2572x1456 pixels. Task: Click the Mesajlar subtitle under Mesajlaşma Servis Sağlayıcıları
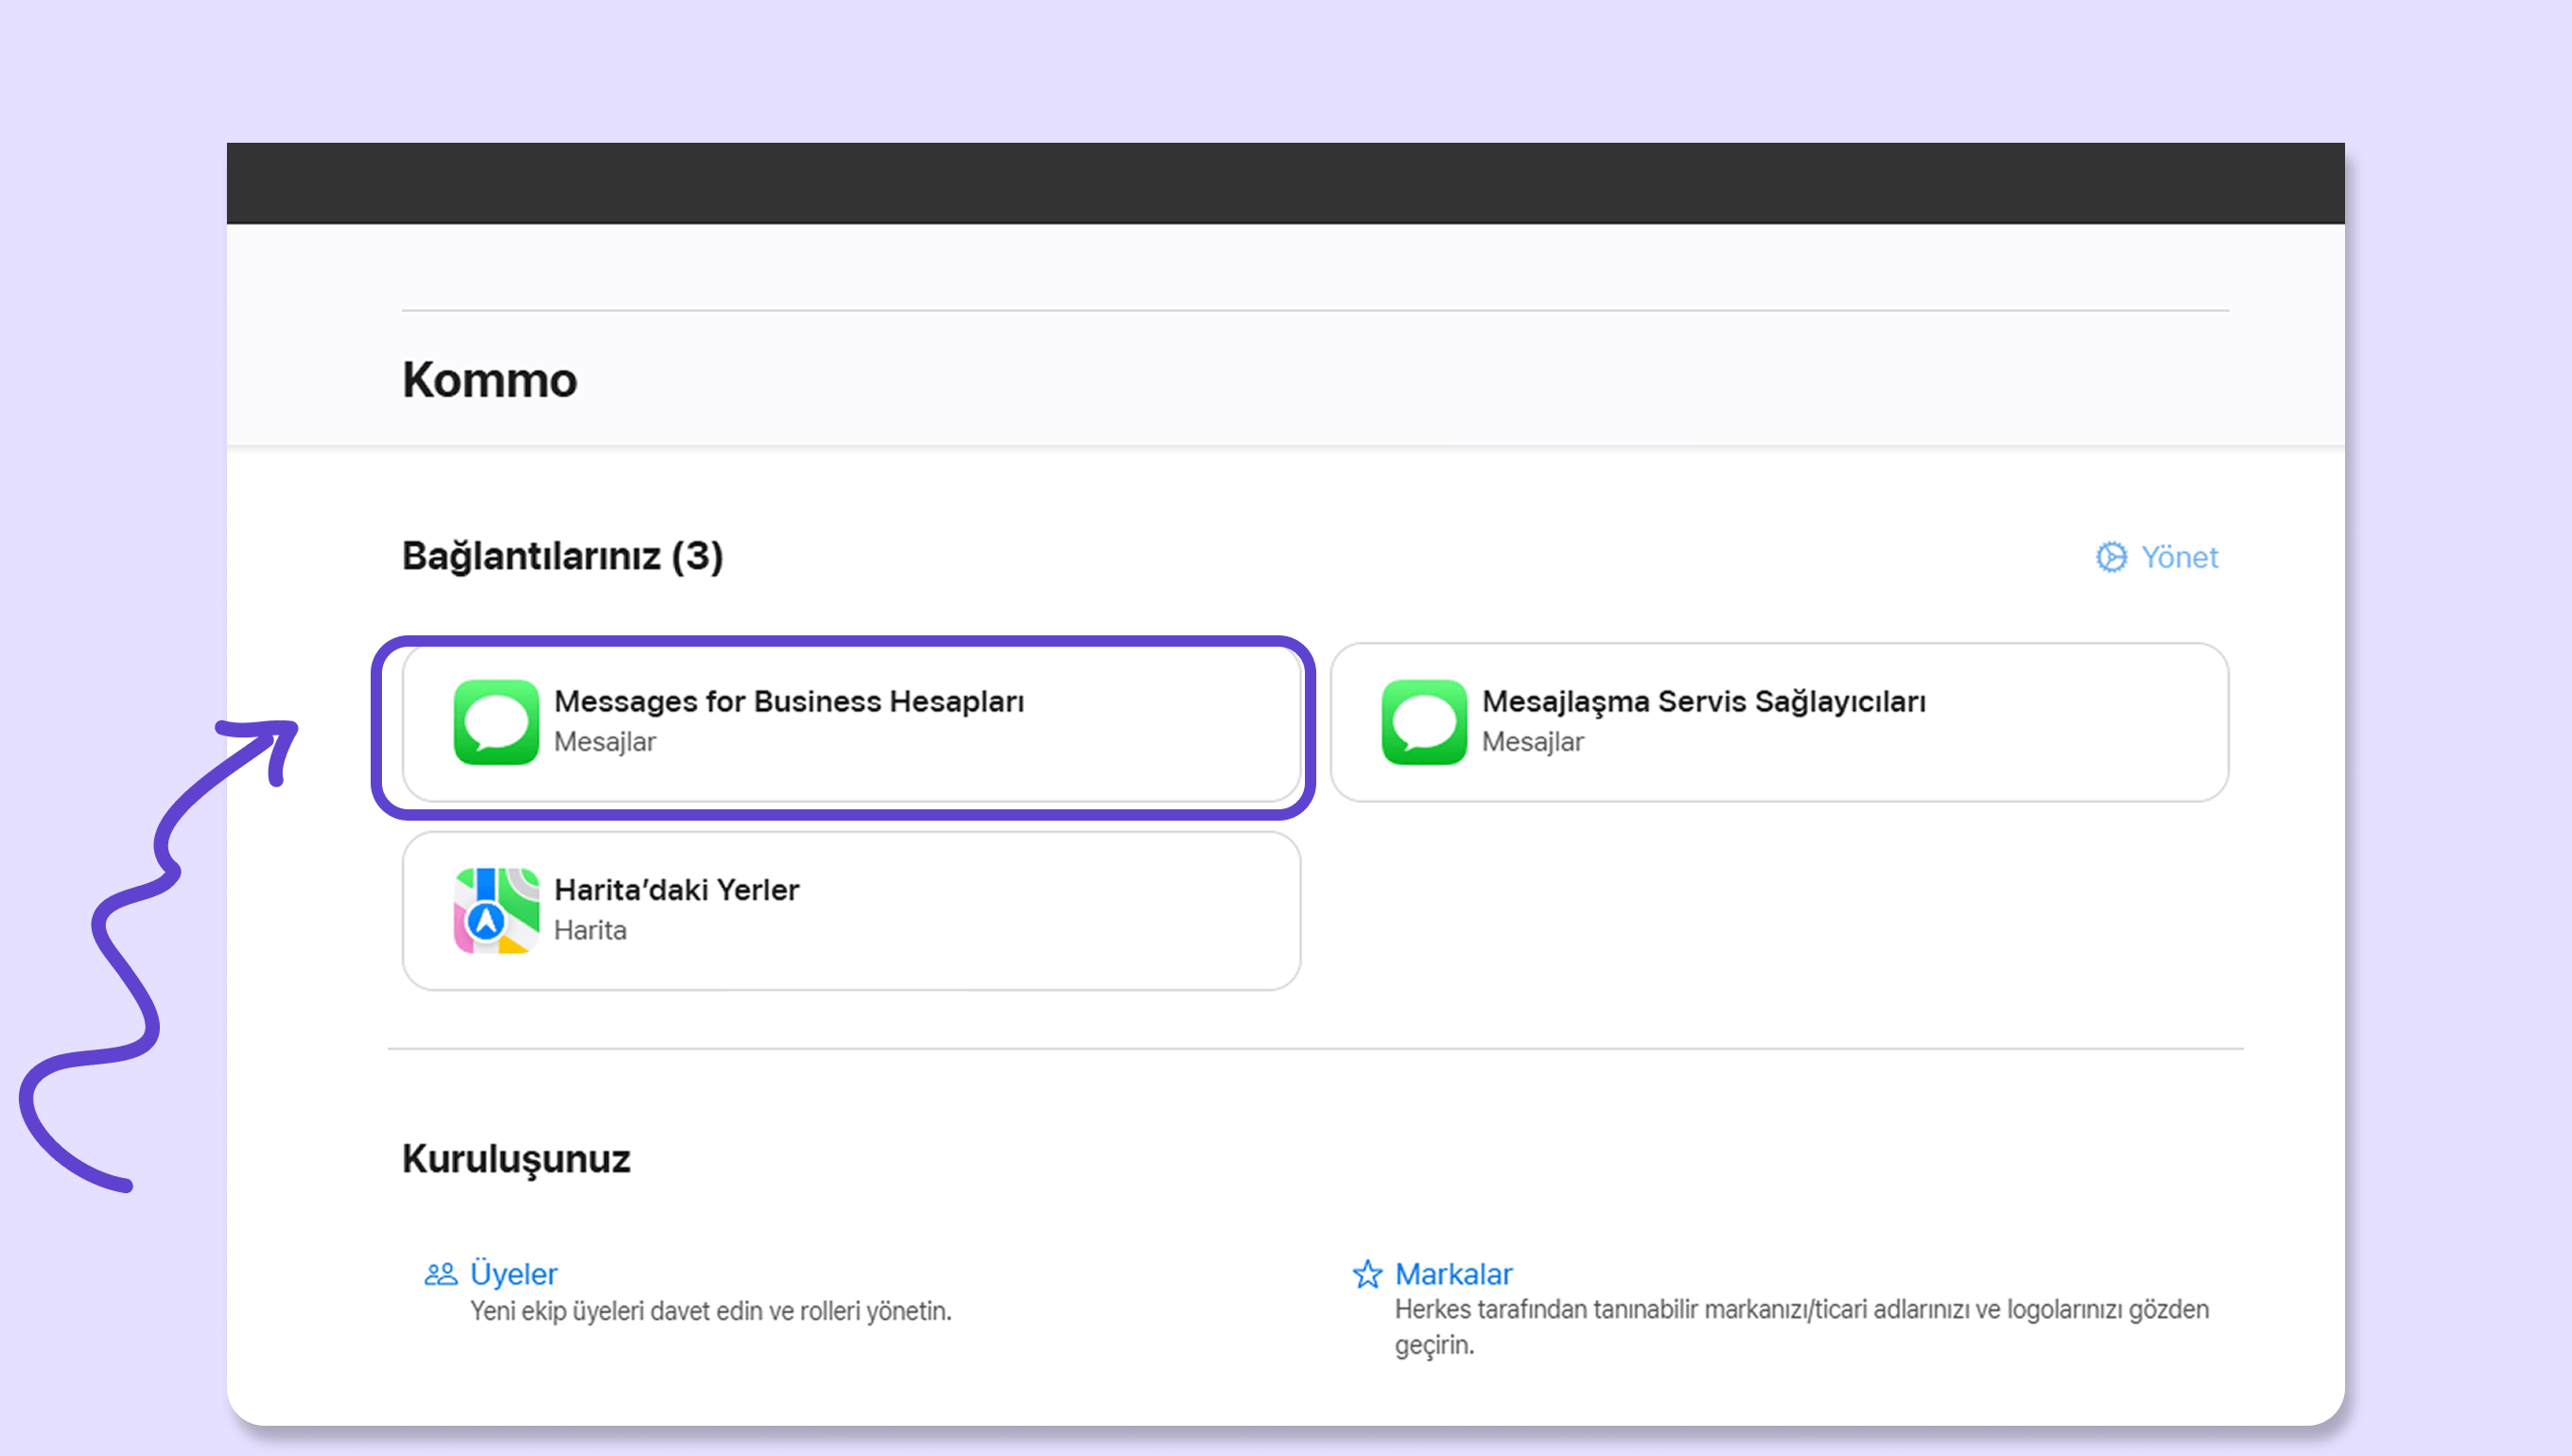[1532, 742]
